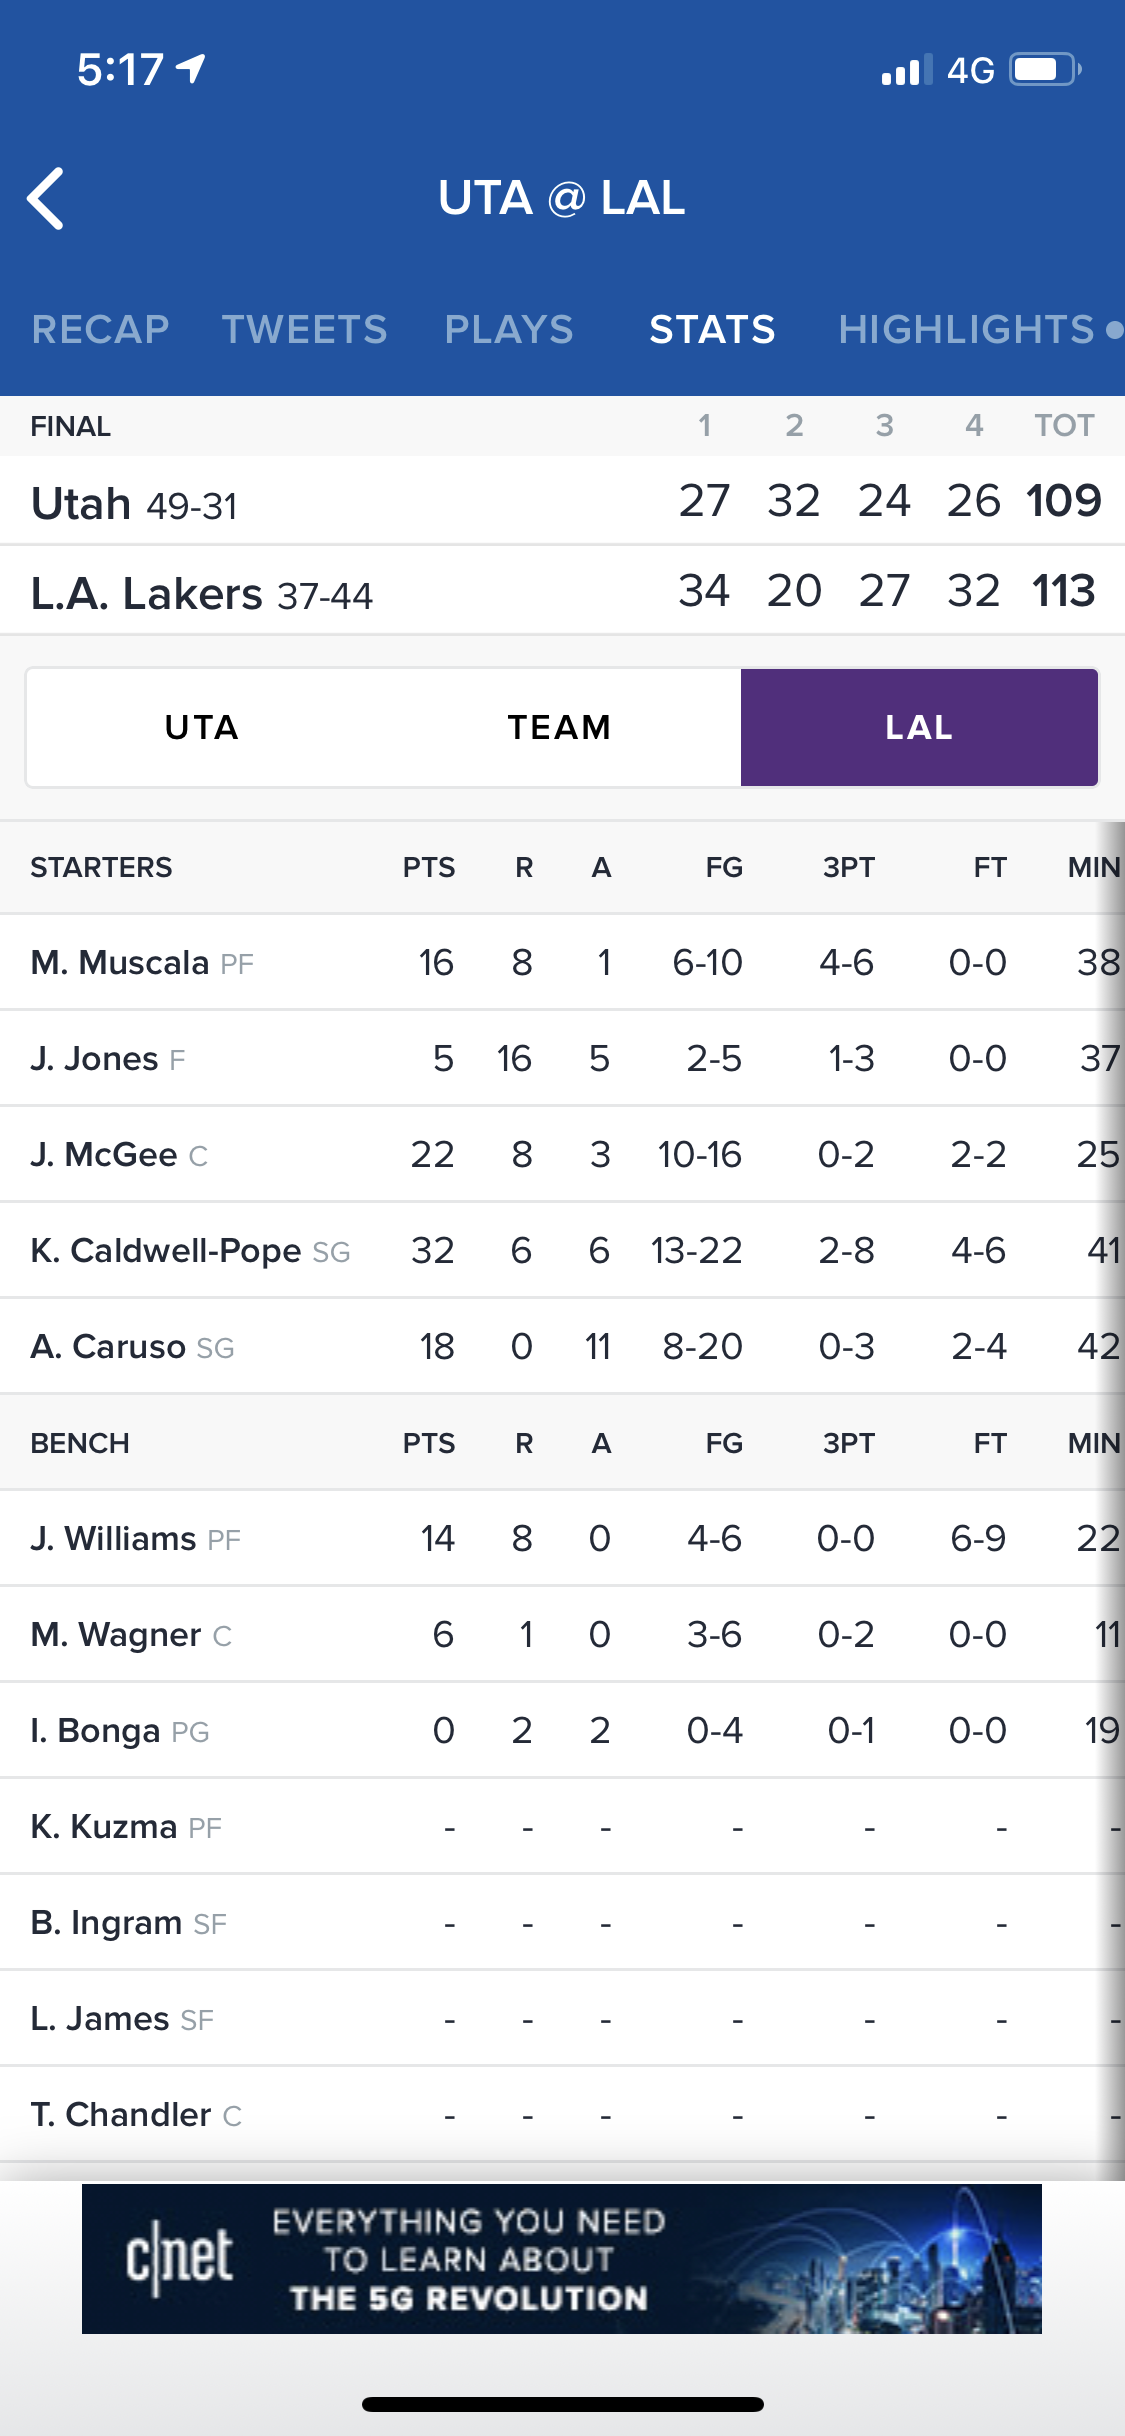Image resolution: width=1125 pixels, height=2436 pixels.
Task: Tap the L.A. Lakers score row
Action: [560, 591]
